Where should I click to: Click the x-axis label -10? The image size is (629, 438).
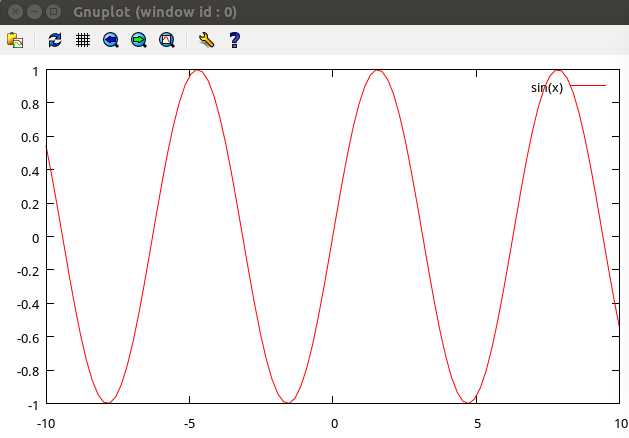point(46,424)
